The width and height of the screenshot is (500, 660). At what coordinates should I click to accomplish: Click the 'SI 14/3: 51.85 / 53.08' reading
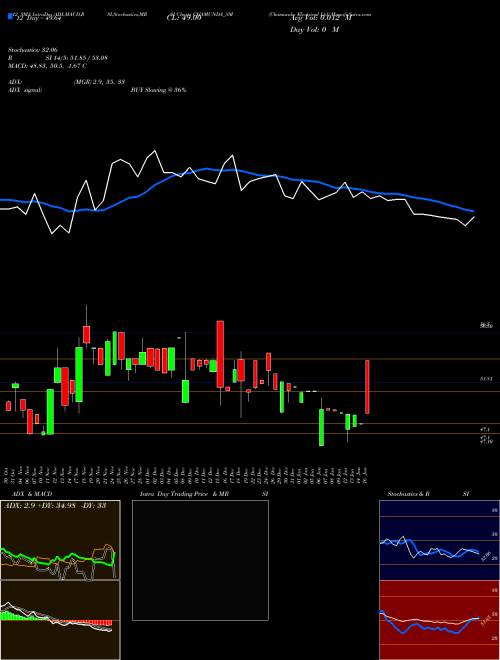76,58
